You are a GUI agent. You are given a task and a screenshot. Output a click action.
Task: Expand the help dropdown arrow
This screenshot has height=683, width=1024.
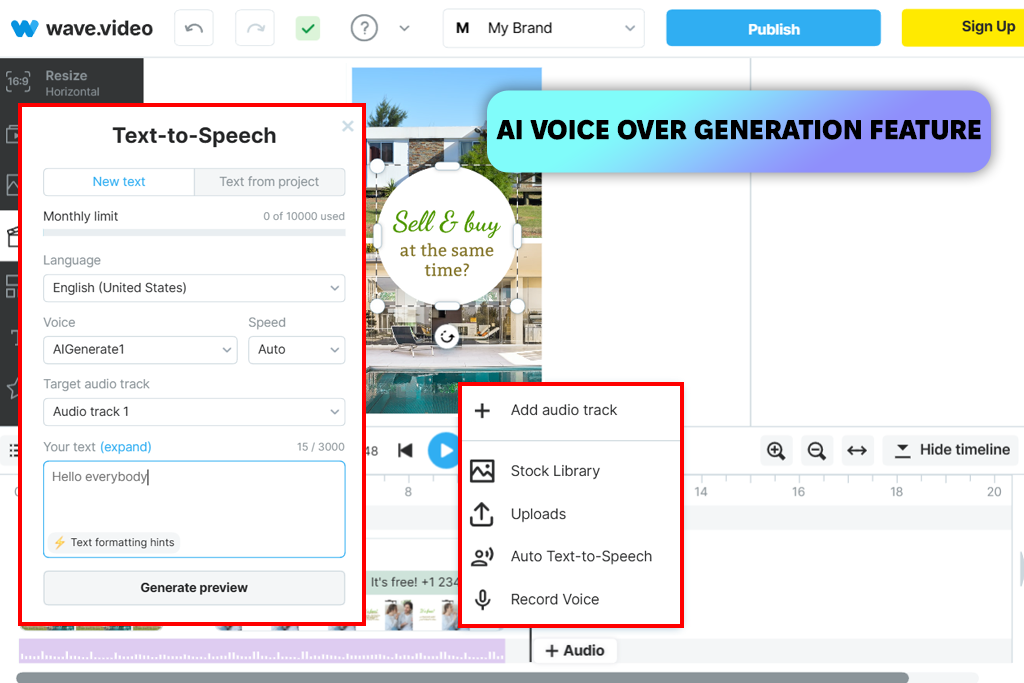tap(404, 28)
